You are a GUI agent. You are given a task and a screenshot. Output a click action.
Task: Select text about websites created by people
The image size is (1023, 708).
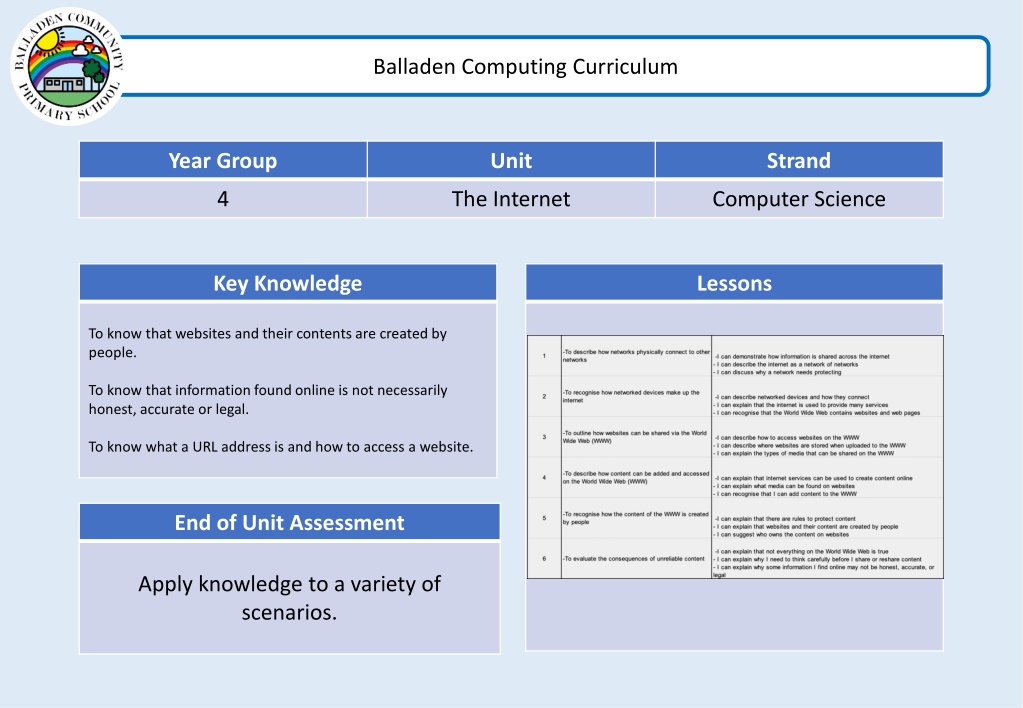tap(267, 343)
